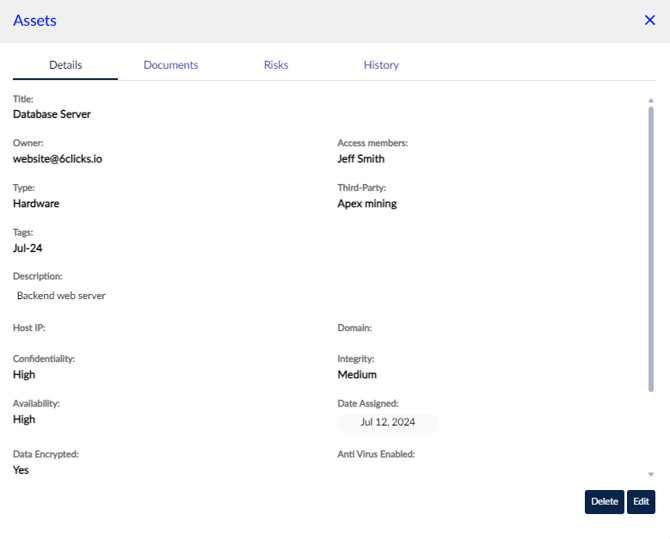
Task: Select the Jul-24 tag
Action: [x=27, y=248]
